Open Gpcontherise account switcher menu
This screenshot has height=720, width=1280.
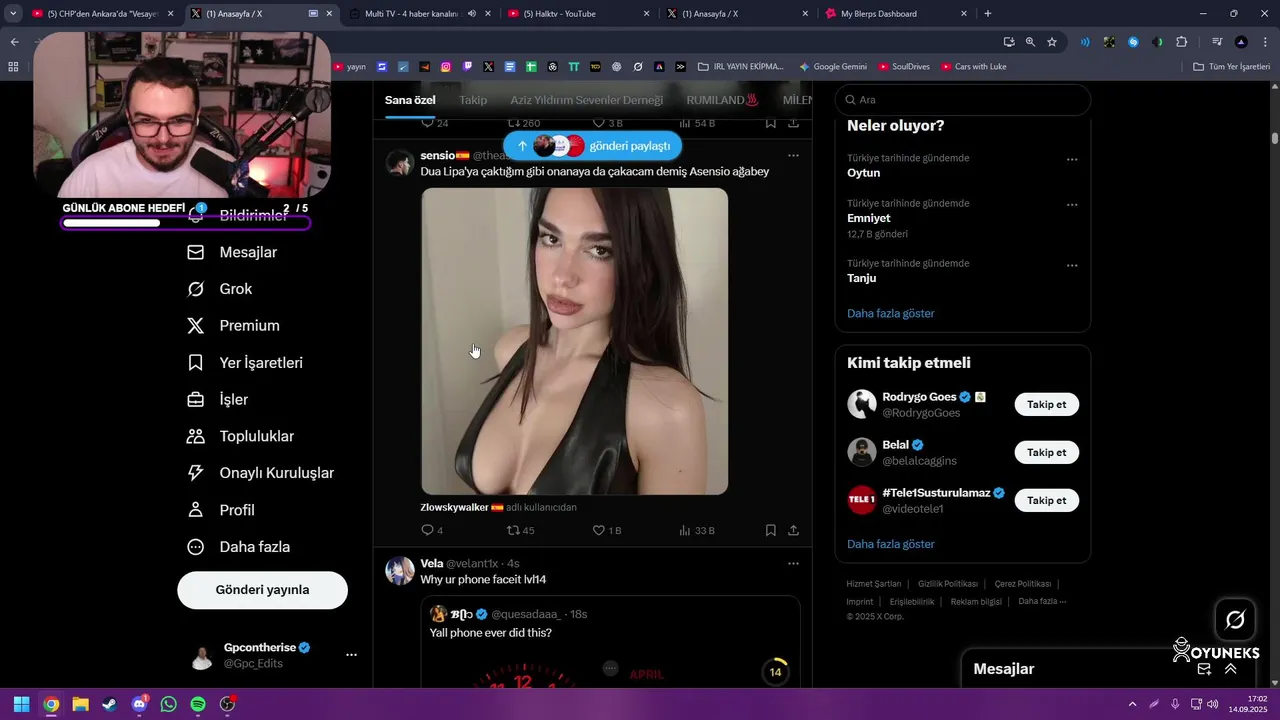point(351,655)
